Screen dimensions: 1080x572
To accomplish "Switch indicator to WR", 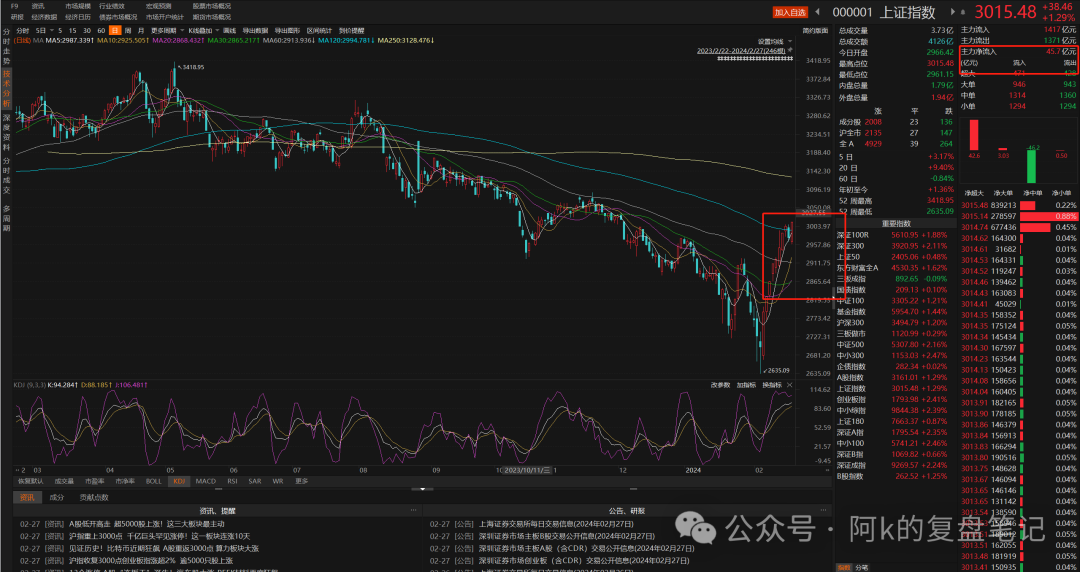I will (278, 481).
